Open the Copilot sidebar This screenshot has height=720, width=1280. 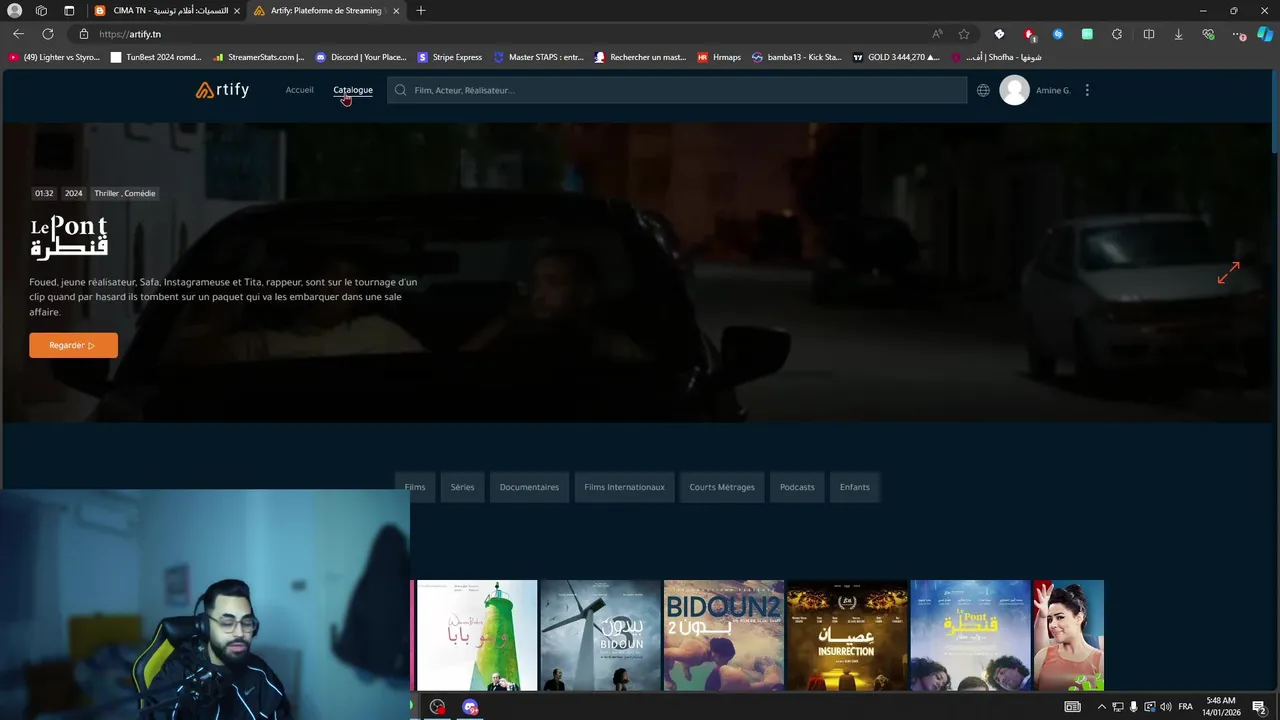[1265, 34]
